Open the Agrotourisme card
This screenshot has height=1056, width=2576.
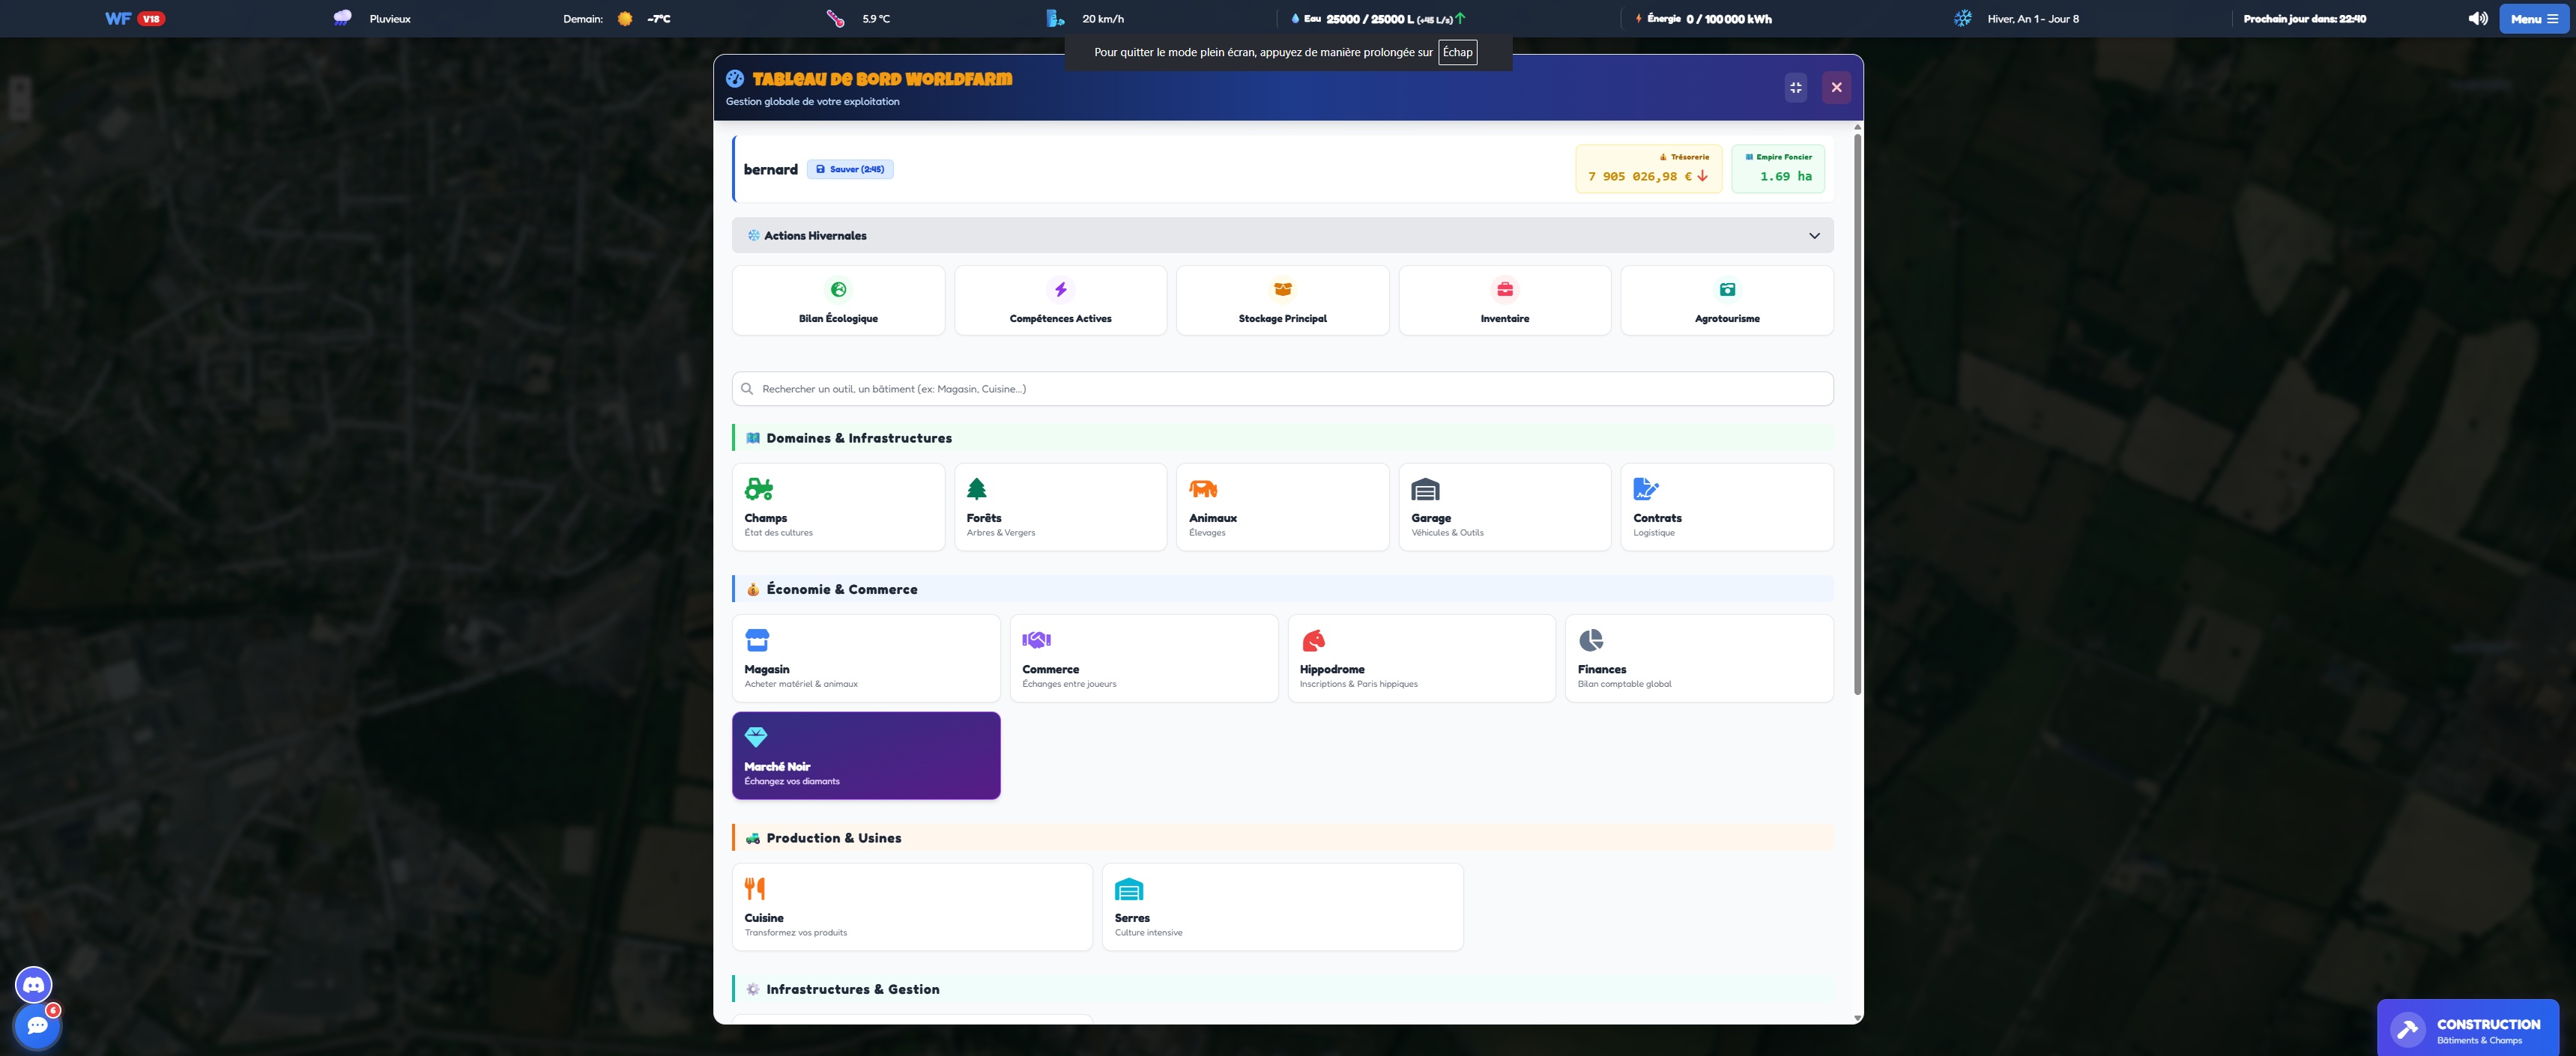[x=1727, y=300]
